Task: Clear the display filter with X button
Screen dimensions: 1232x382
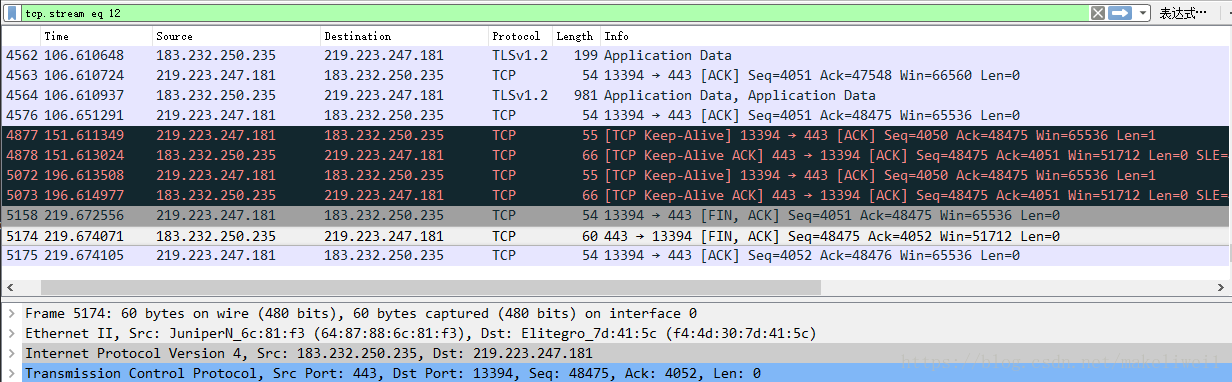Action: [1098, 13]
